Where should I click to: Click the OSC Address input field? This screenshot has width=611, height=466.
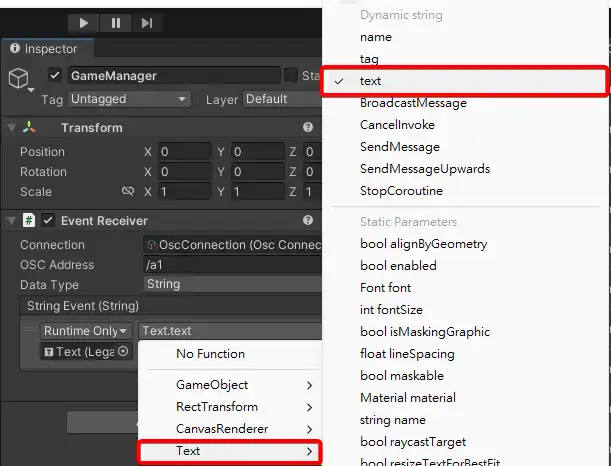click(230, 265)
